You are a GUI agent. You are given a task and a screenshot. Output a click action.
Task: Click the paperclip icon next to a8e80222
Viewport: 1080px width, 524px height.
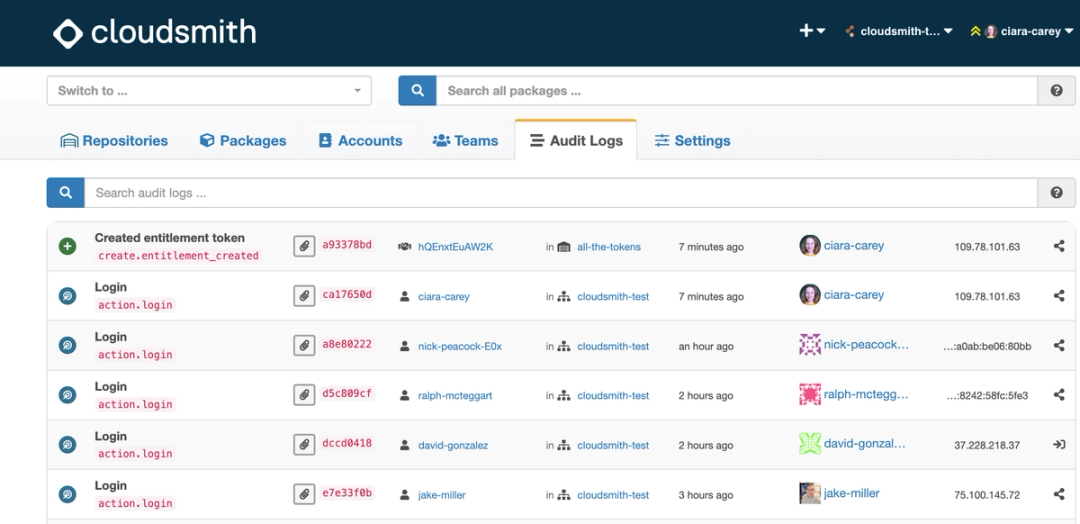point(304,346)
